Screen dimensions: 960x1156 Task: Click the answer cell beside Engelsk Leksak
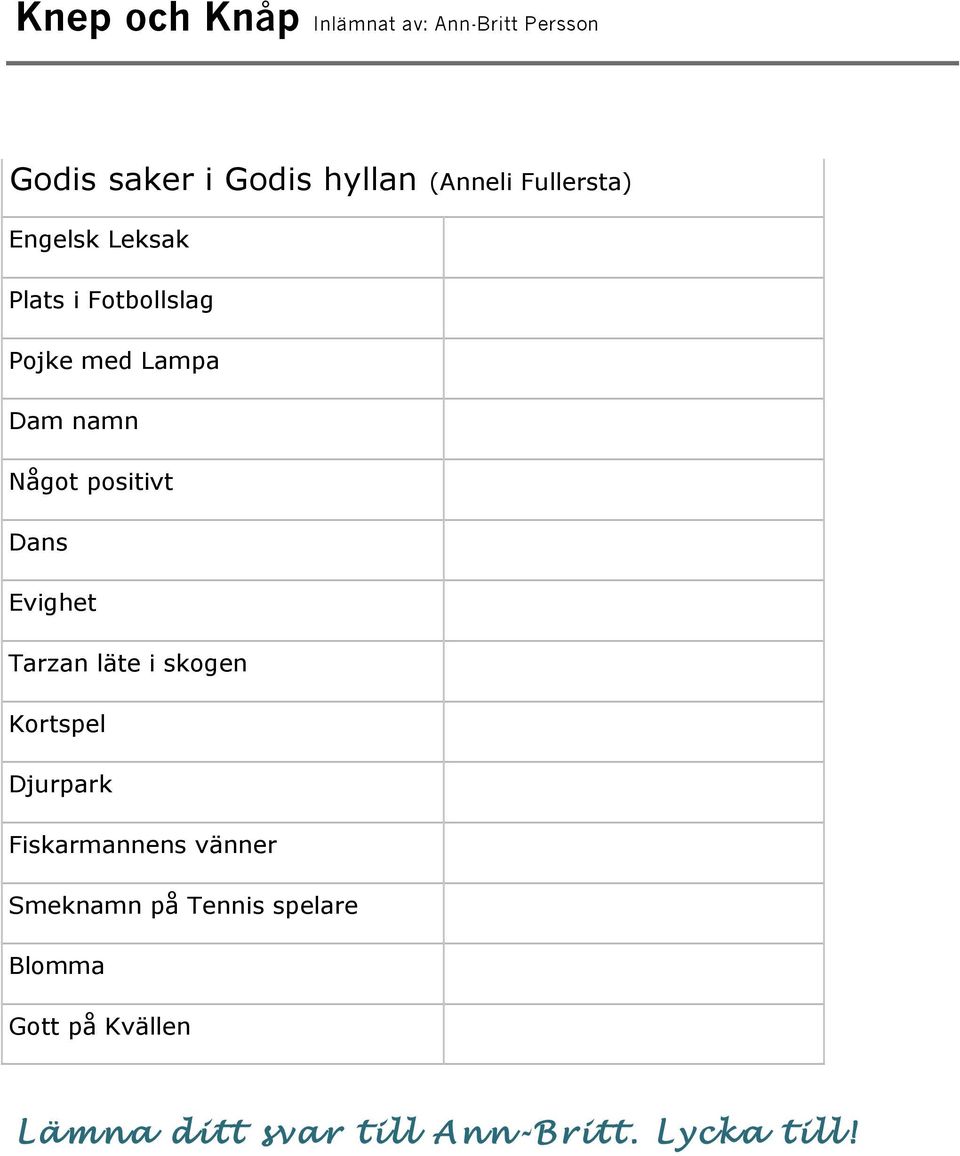click(633, 248)
